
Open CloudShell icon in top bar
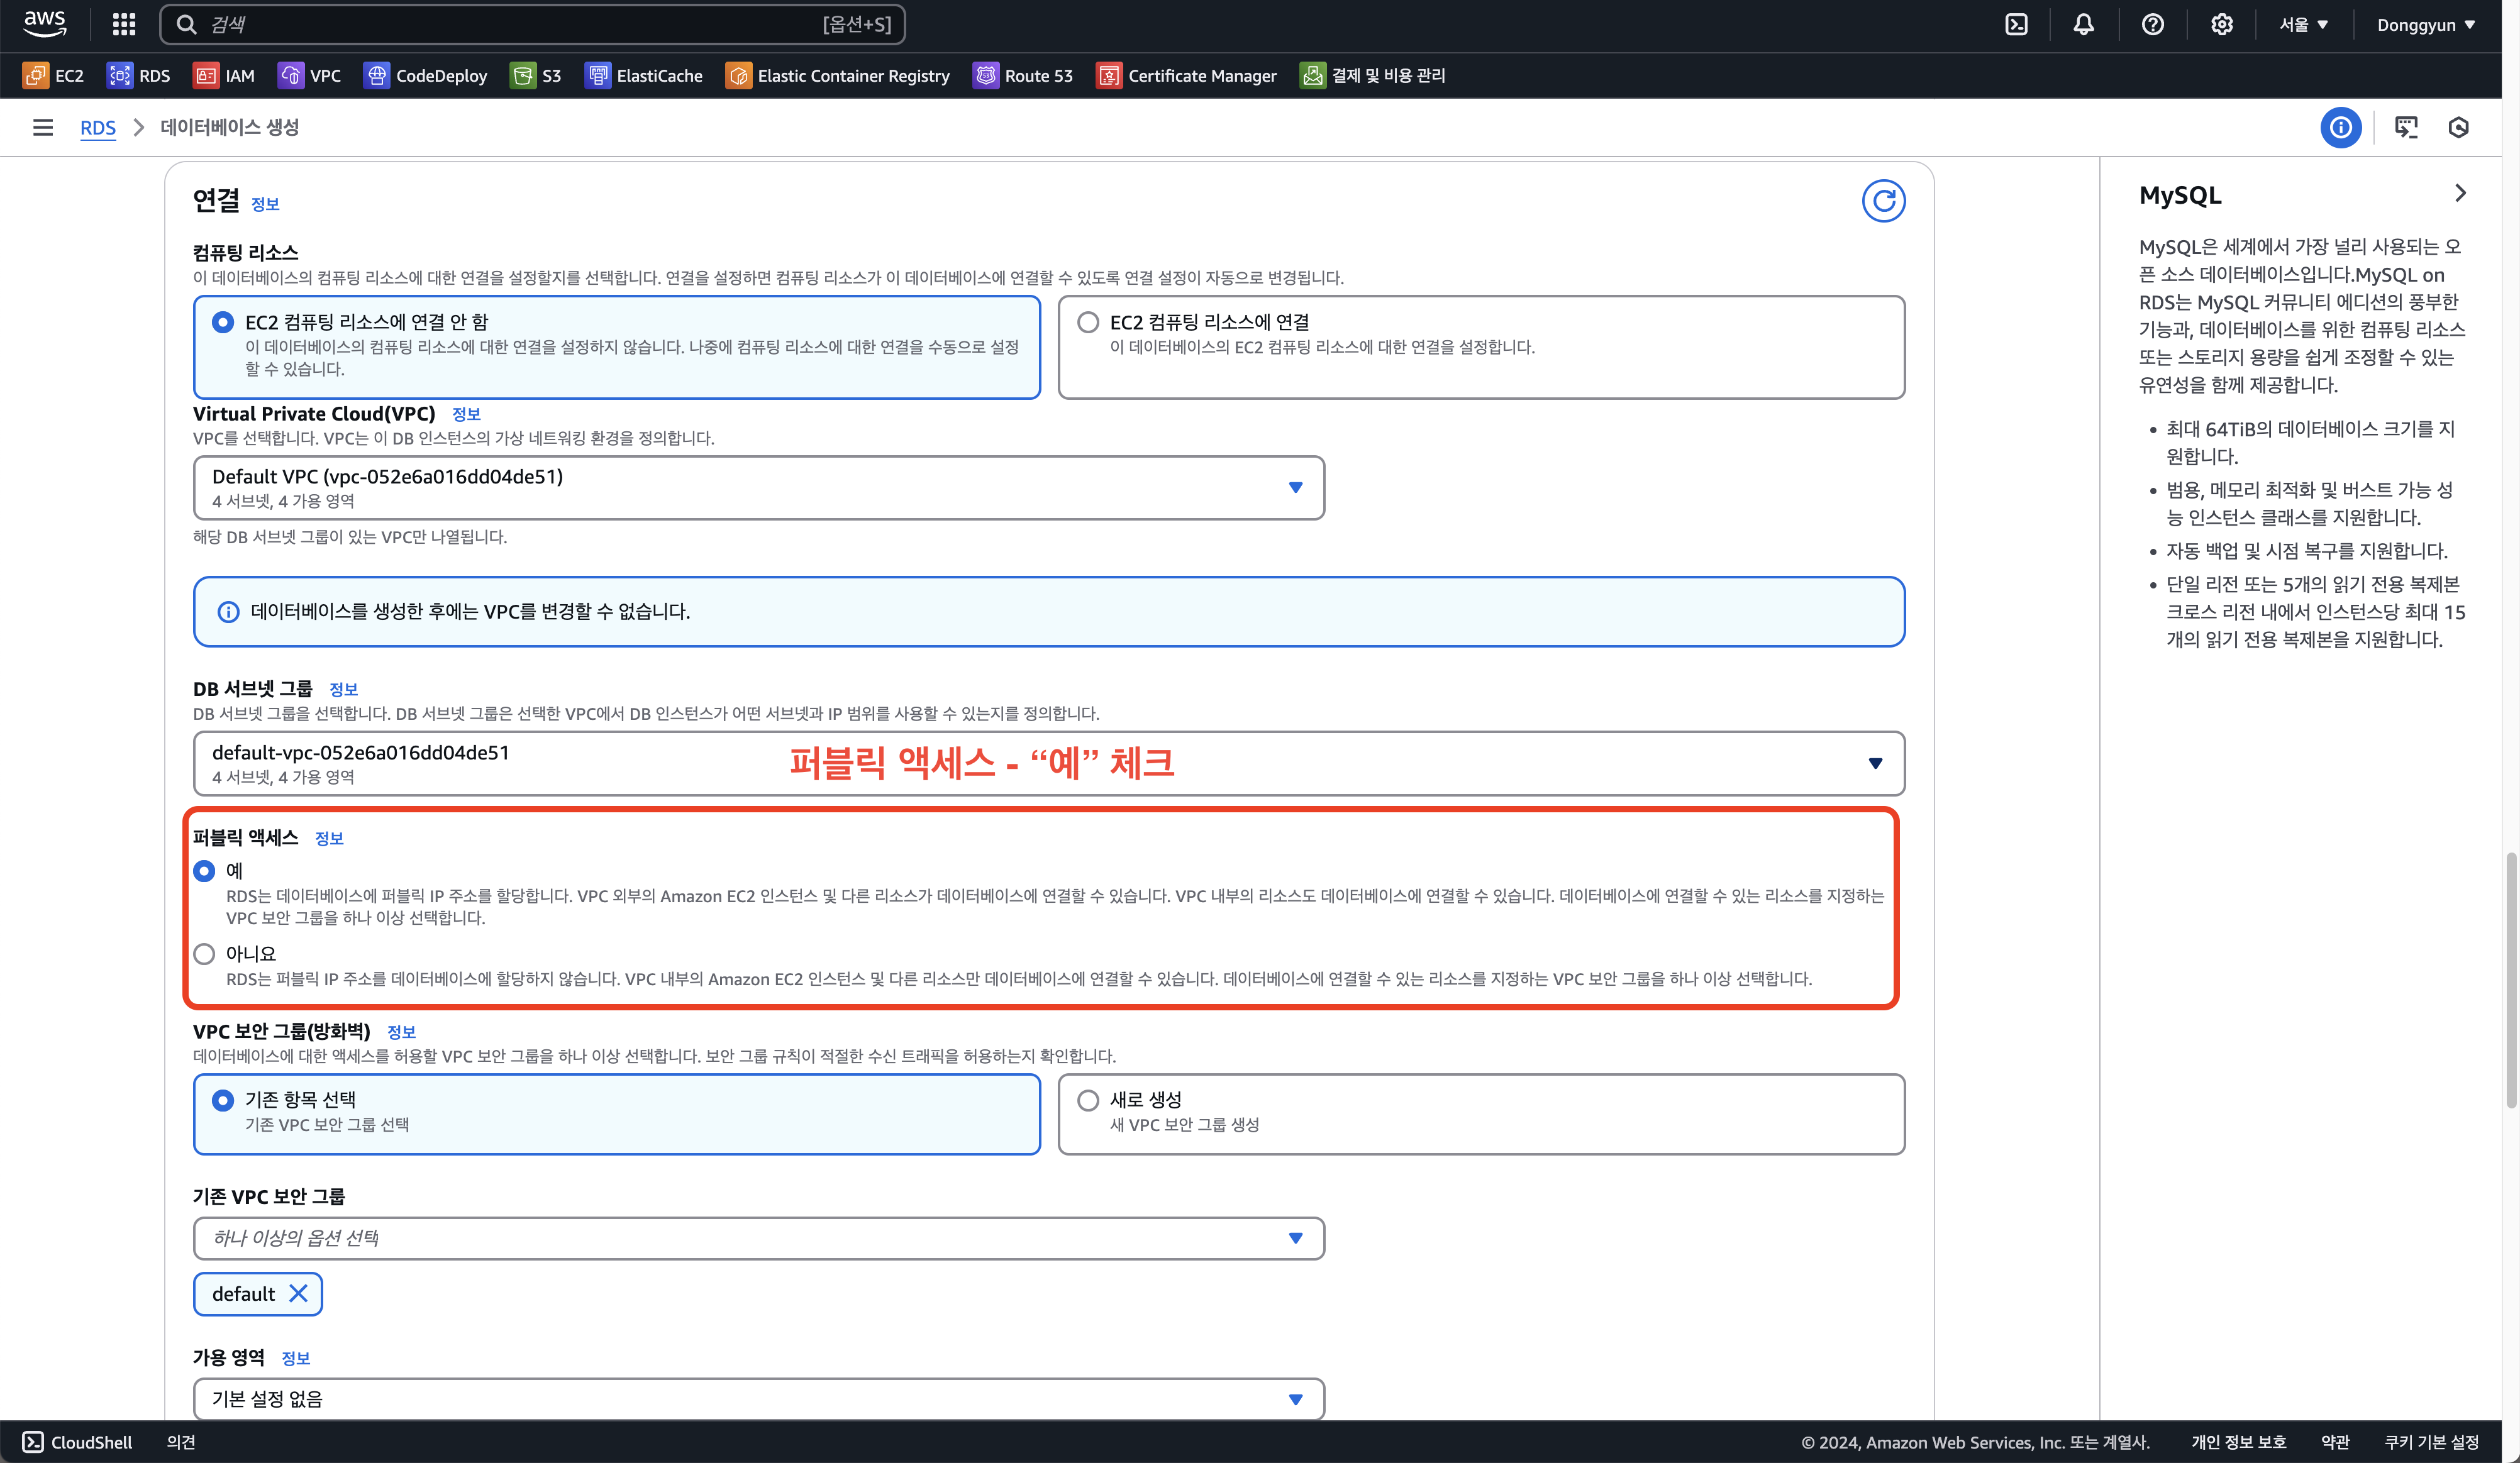pyautogui.click(x=2016, y=24)
